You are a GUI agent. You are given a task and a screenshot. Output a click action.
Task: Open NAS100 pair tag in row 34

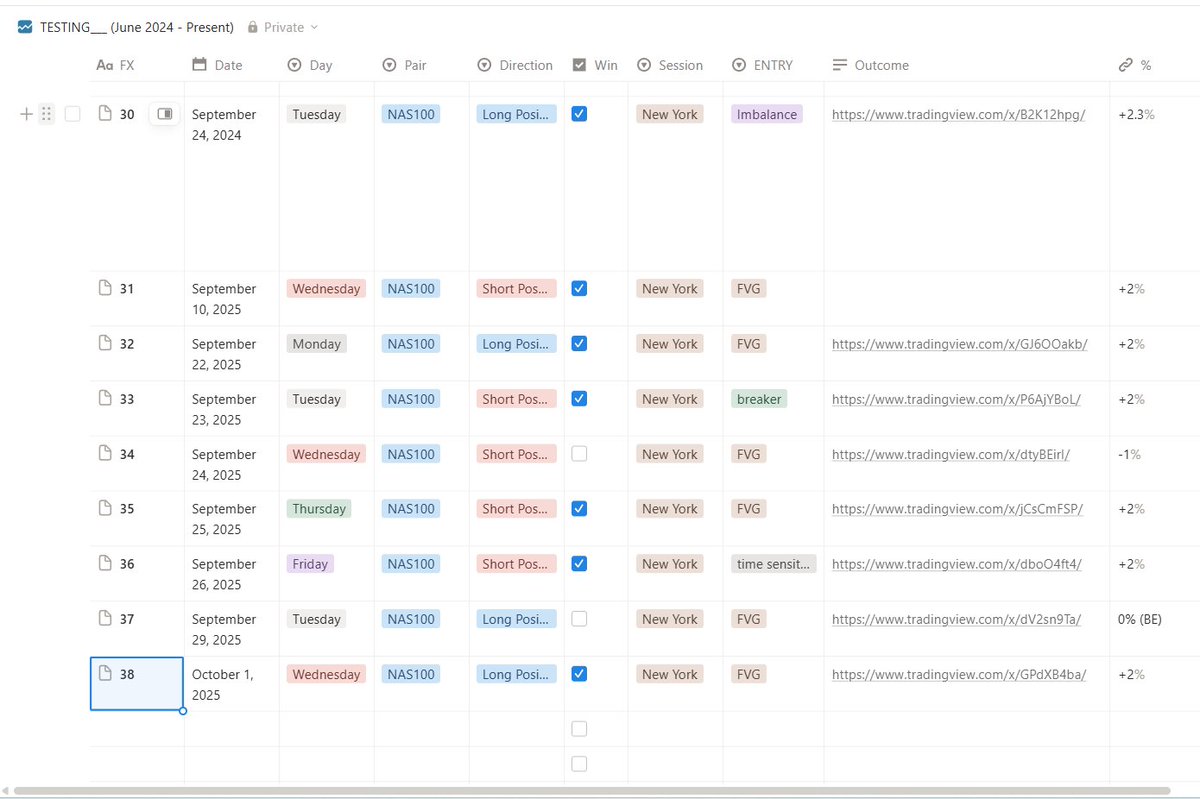[411, 453]
